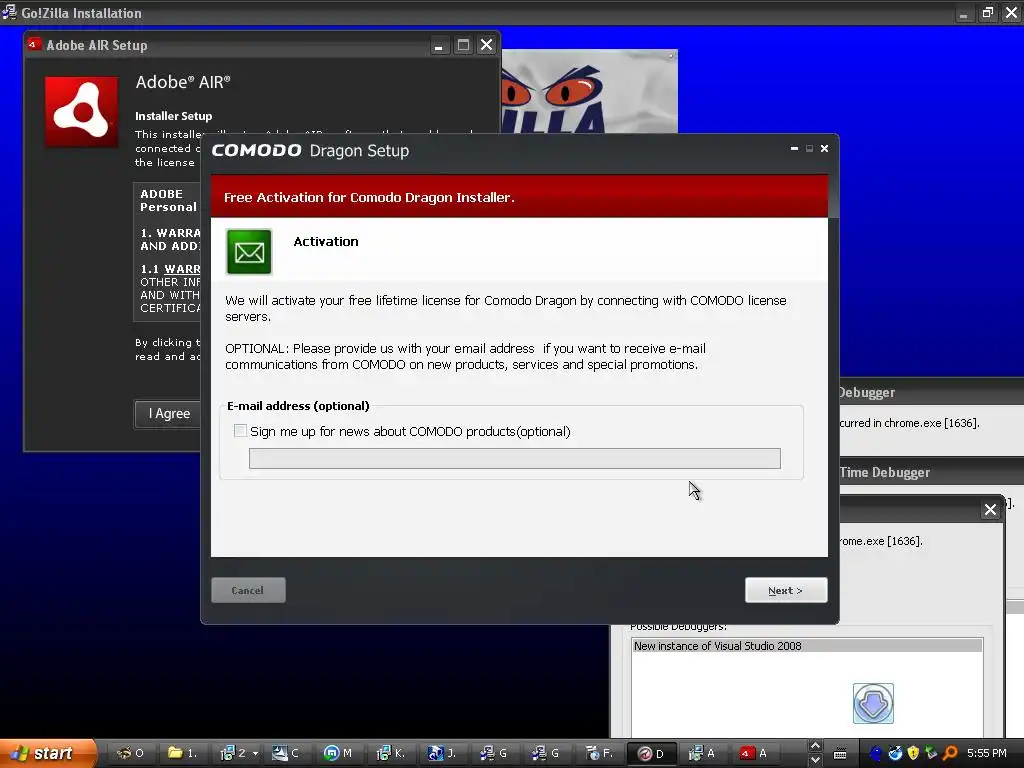
Task: Click the Go!Zilla logo banner image
Action: click(x=590, y=91)
